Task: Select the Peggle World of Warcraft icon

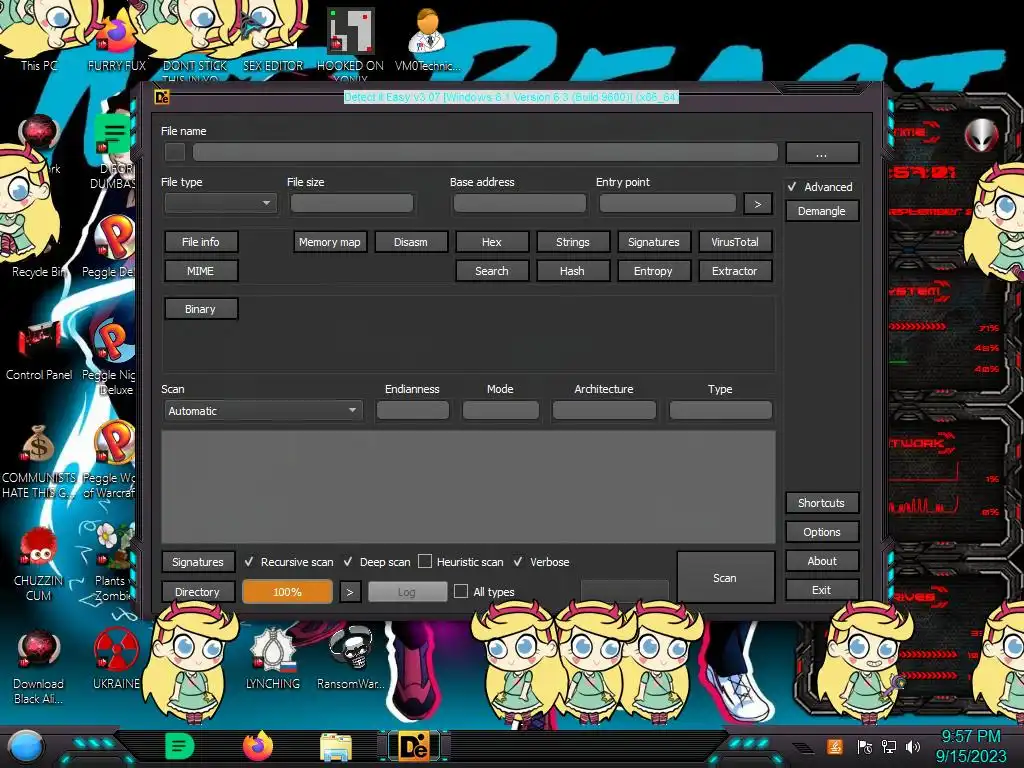Action: point(112,460)
